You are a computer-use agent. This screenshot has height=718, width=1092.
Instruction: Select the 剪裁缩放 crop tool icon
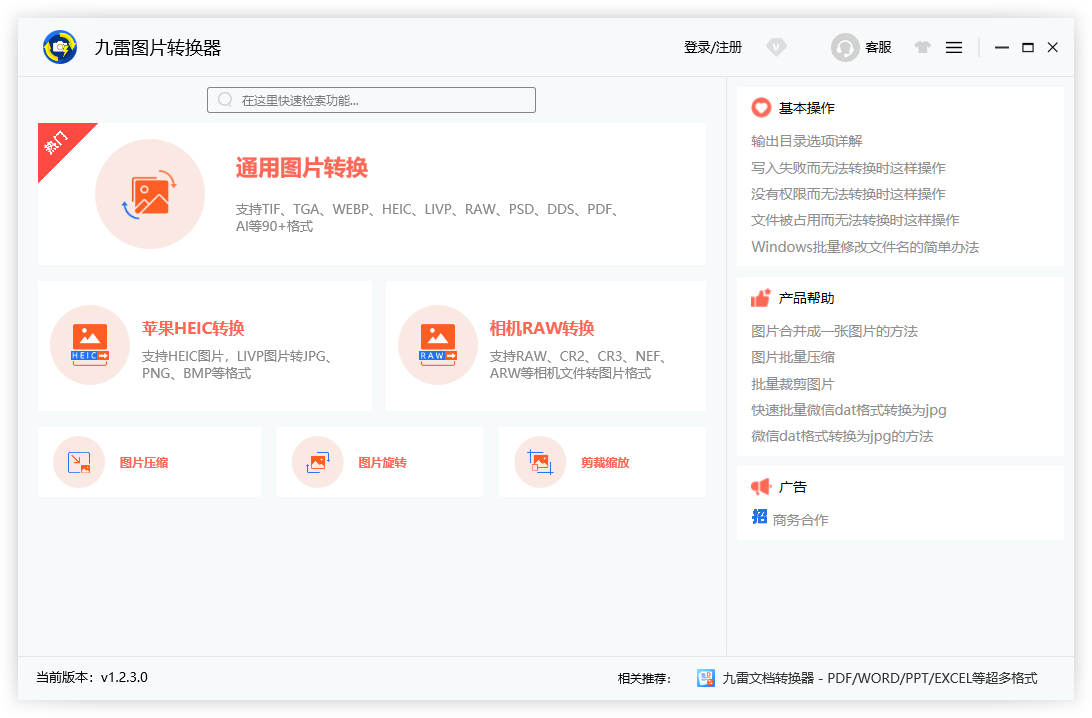click(x=540, y=461)
